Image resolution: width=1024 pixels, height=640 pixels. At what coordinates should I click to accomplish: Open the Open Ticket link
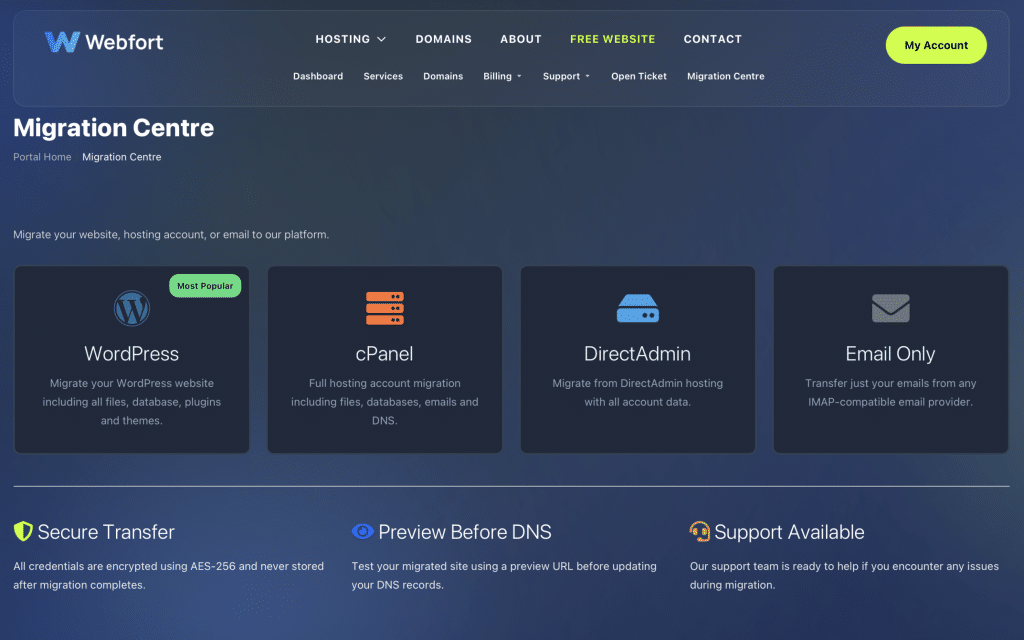click(x=638, y=76)
